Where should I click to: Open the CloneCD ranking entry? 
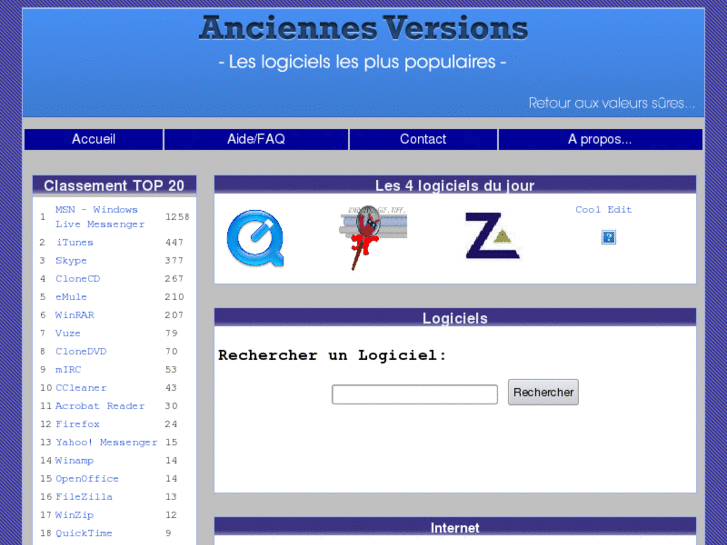click(x=77, y=279)
